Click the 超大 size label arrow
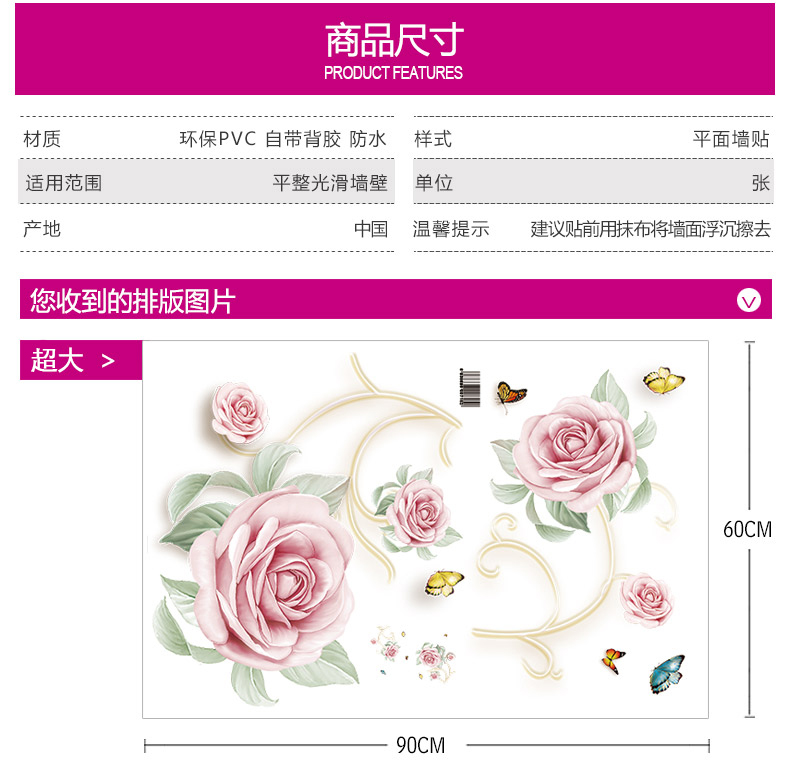The width and height of the screenshot is (790, 762). point(108,361)
